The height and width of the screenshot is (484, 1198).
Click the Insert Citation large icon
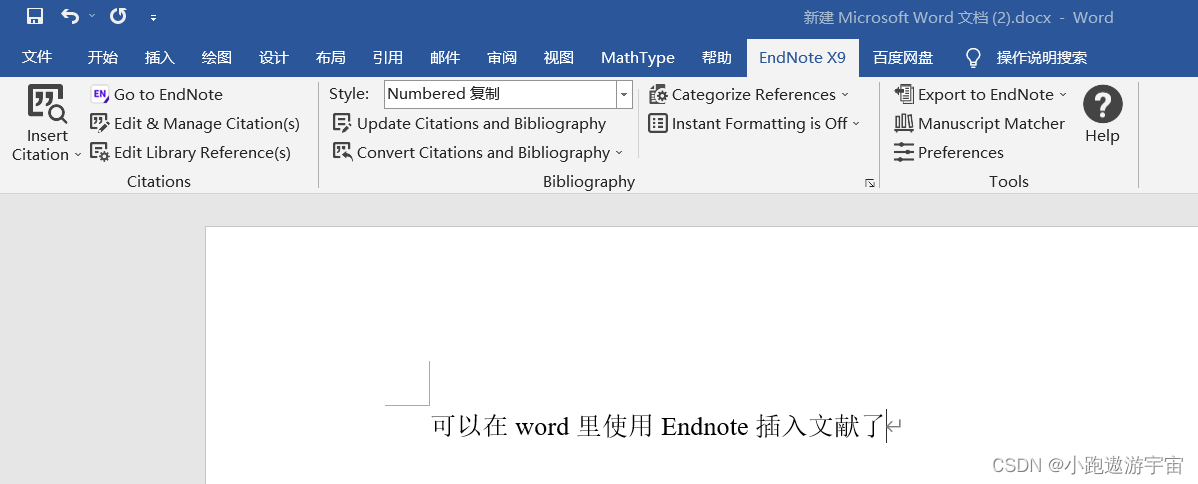[x=47, y=103]
